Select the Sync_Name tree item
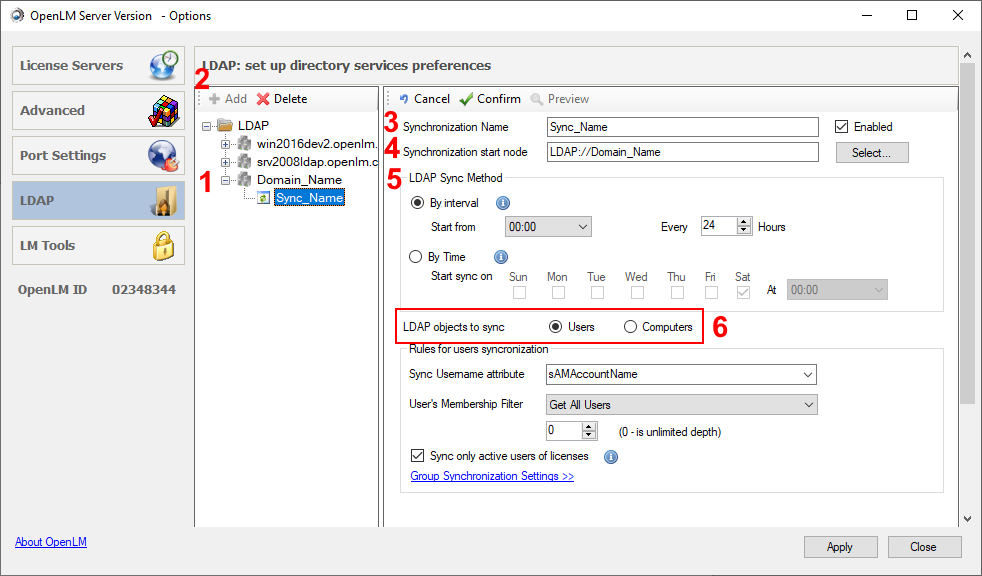982x576 pixels. [x=308, y=197]
